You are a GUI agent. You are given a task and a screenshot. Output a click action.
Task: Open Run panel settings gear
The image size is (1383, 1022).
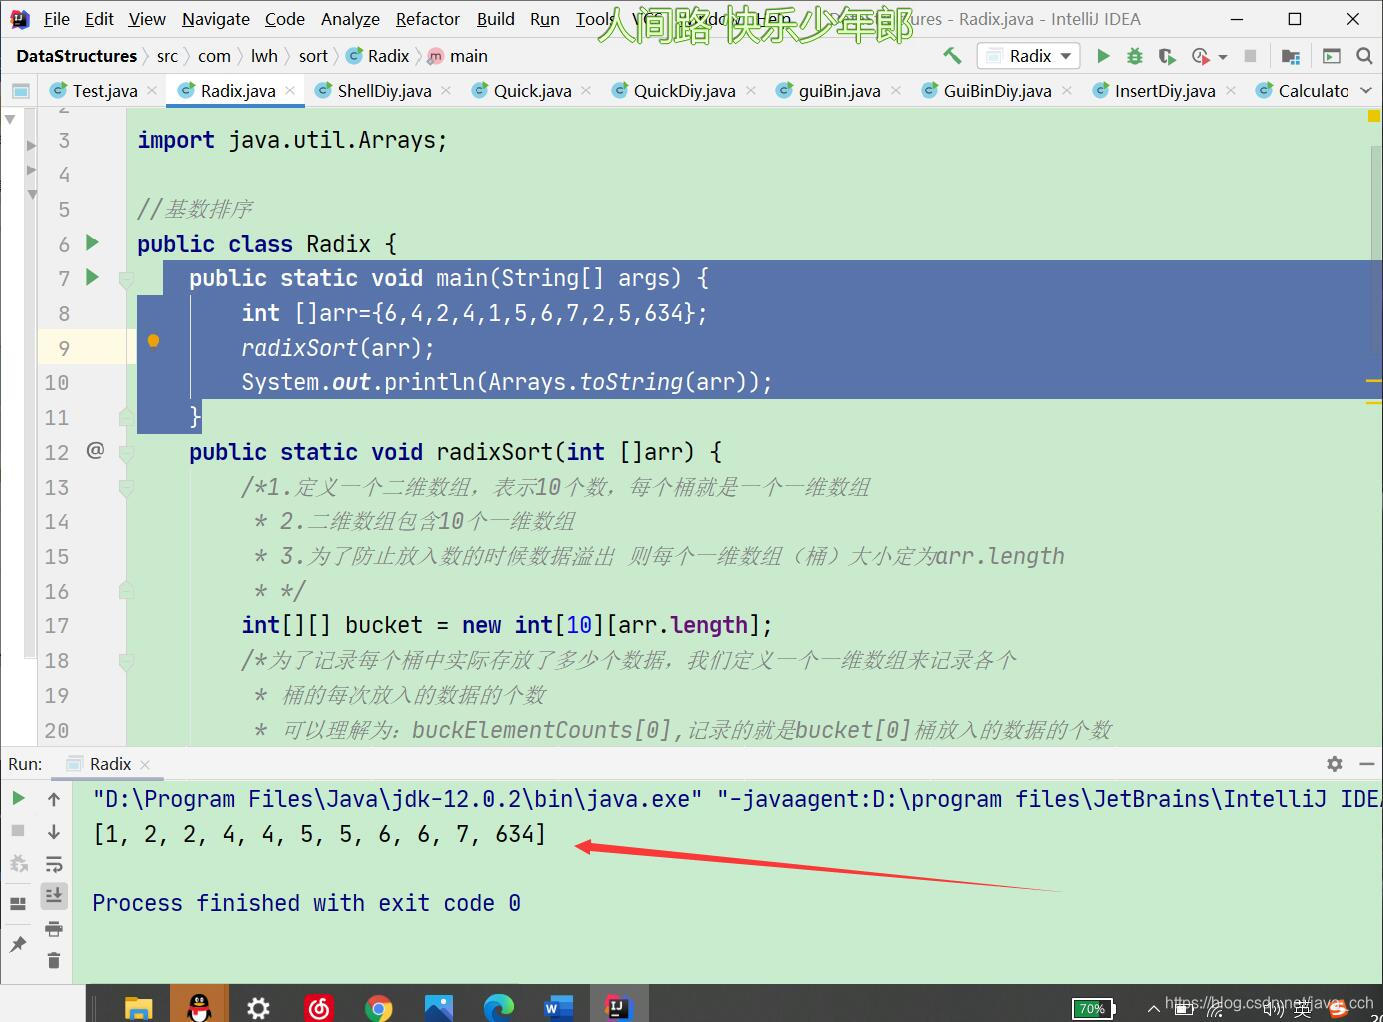tap(1334, 764)
